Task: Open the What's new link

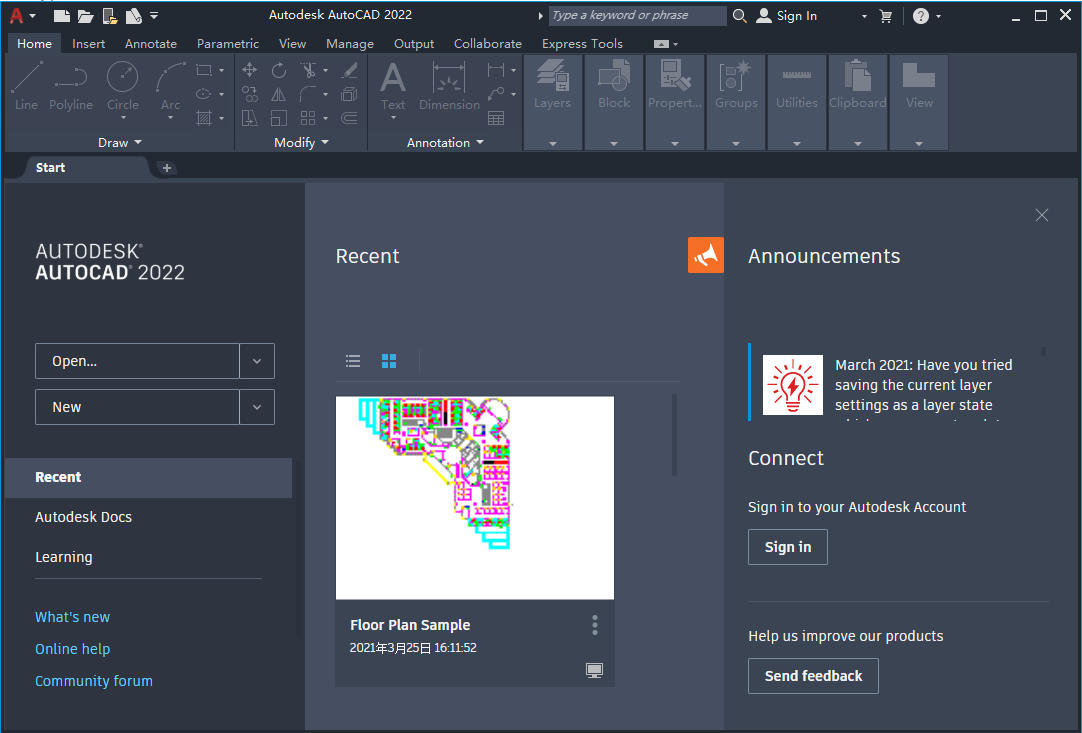Action: [x=72, y=617]
